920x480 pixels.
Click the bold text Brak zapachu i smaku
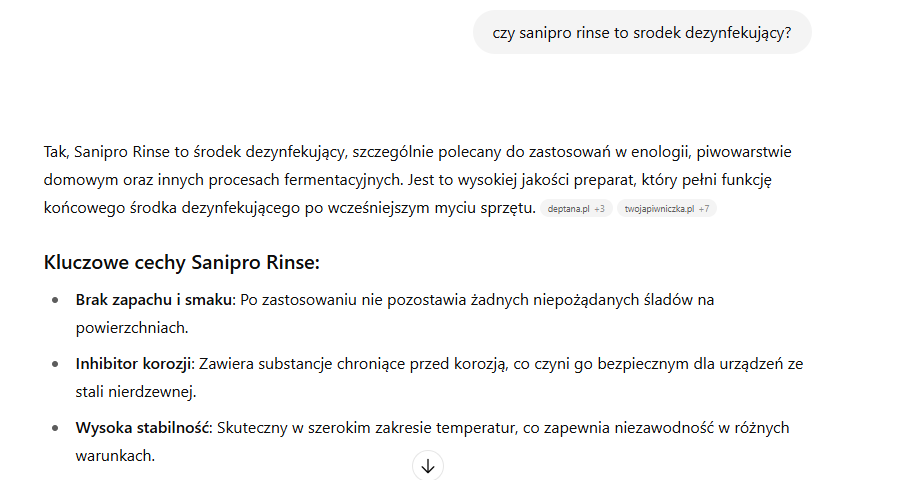[154, 299]
